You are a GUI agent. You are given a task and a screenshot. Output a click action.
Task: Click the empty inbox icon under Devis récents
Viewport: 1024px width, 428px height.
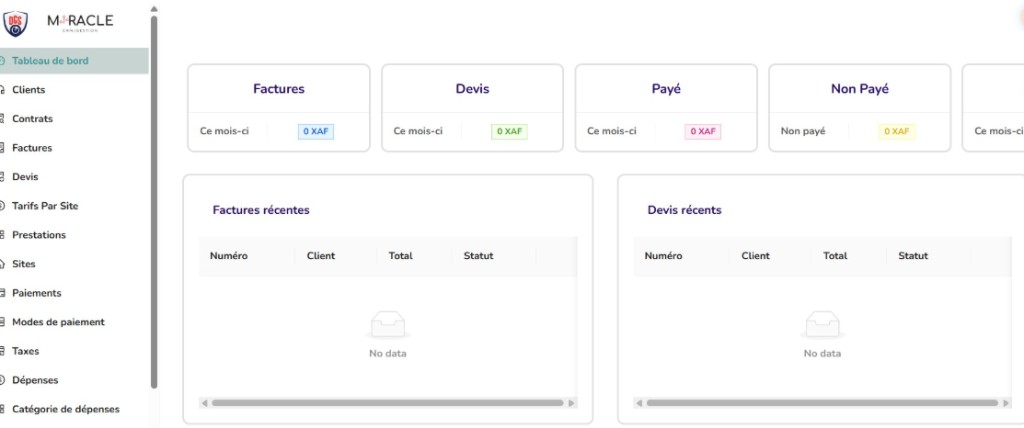tap(822, 325)
